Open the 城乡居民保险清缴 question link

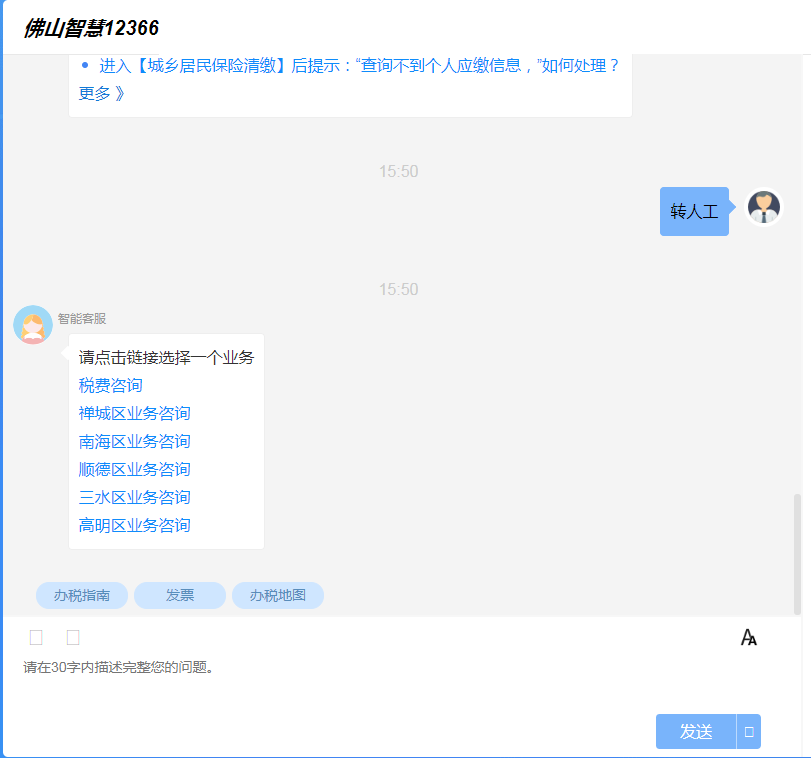click(x=359, y=66)
